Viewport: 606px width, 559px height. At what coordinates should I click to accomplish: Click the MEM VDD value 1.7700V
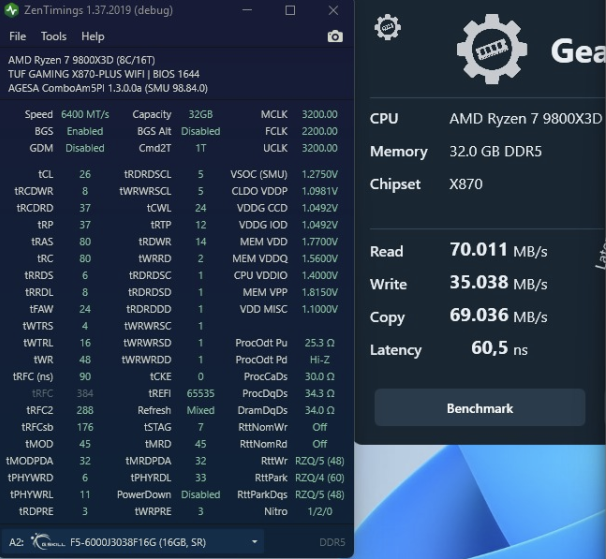tap(320, 242)
